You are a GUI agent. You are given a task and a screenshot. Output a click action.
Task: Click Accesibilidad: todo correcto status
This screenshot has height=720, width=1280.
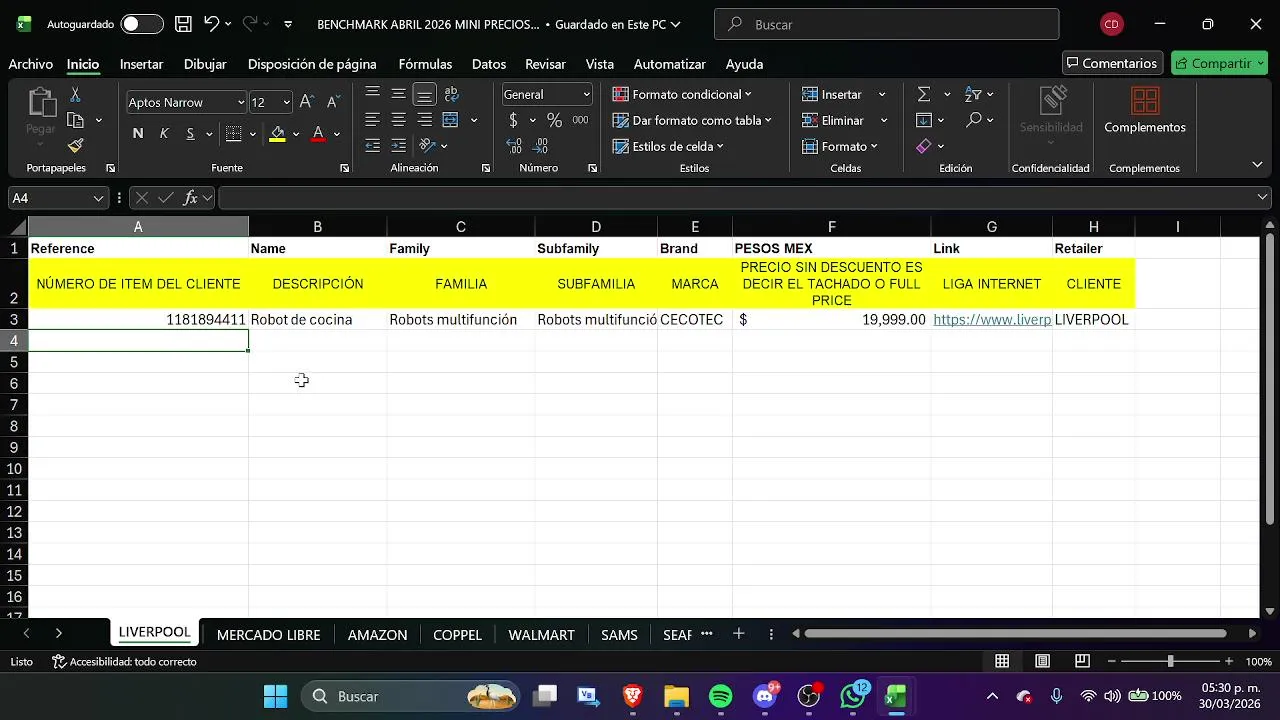tap(124, 661)
